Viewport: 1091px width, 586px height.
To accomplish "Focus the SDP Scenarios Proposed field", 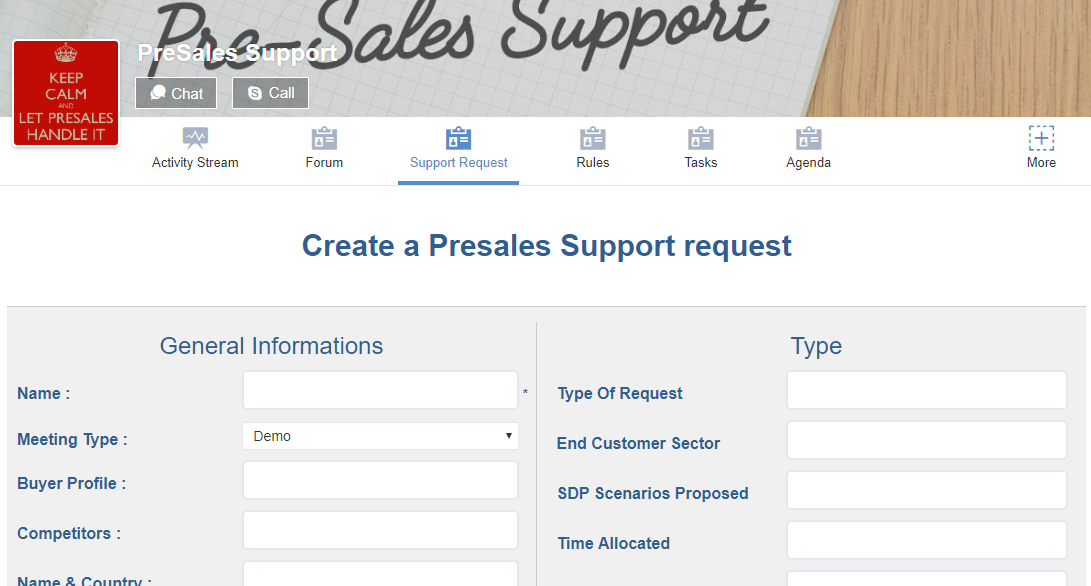I will (927, 490).
